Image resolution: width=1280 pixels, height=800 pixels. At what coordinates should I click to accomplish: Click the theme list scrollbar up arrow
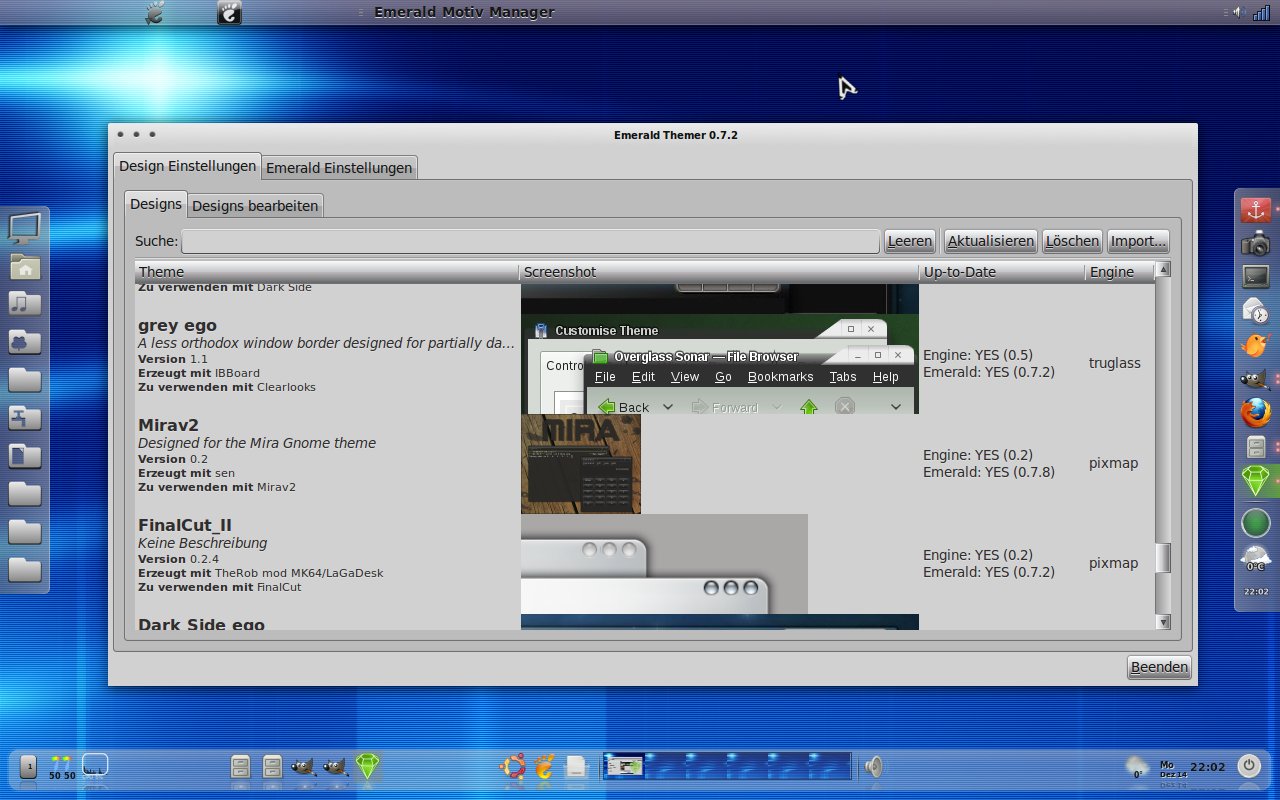coord(1163,270)
